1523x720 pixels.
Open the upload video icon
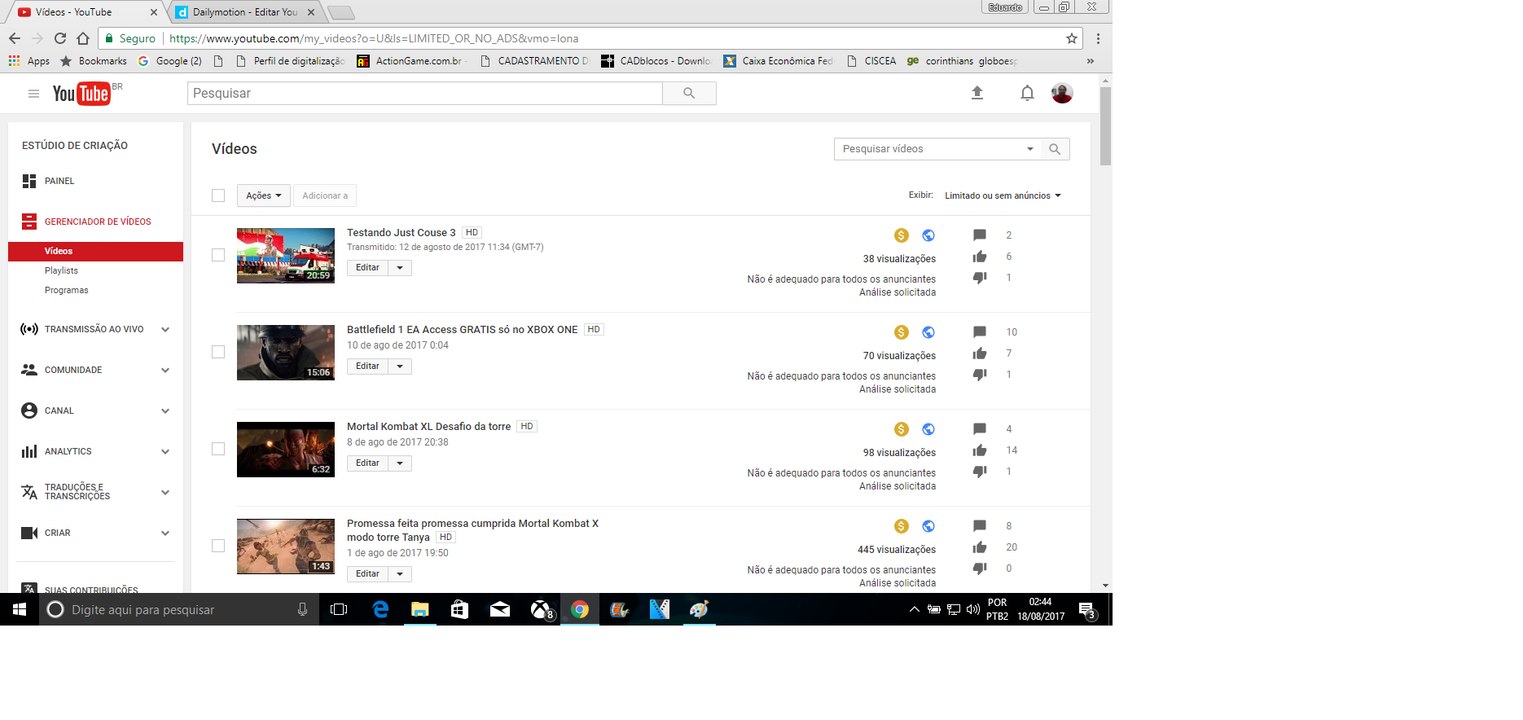tap(977, 93)
